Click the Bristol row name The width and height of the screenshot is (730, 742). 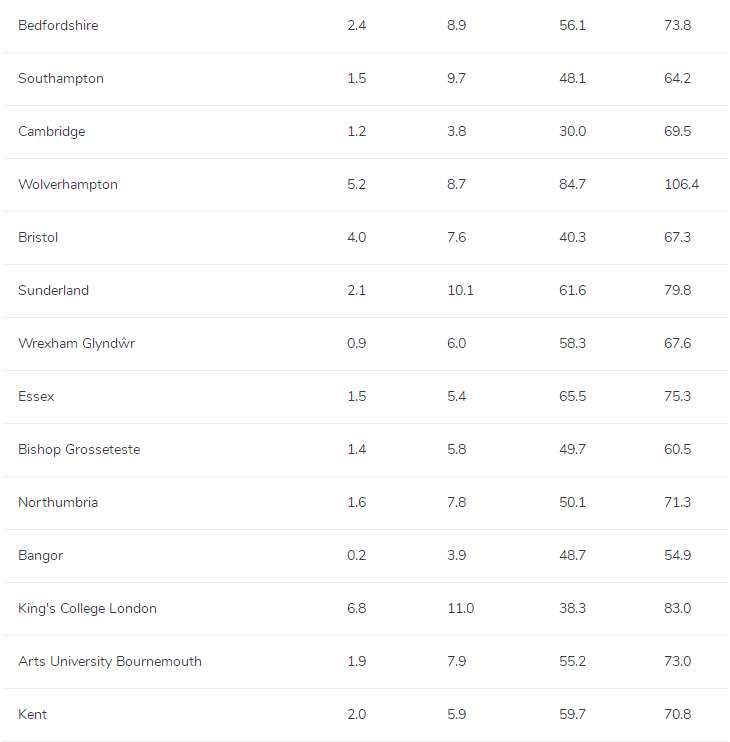pos(38,237)
